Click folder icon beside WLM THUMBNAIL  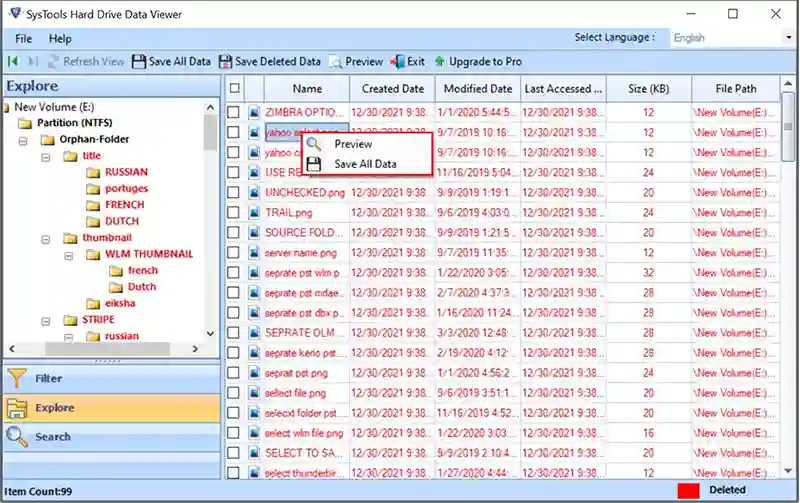click(x=93, y=255)
